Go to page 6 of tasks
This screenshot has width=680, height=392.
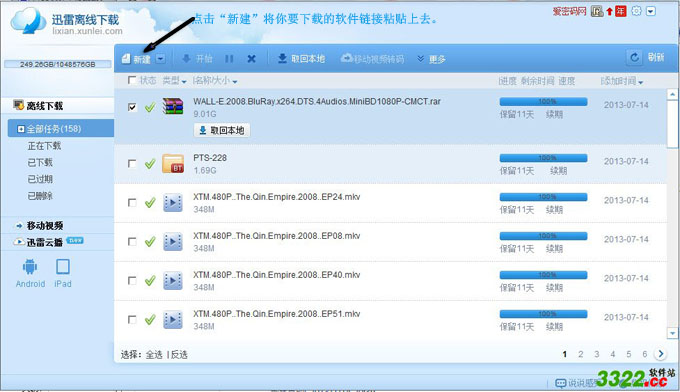tap(645, 354)
